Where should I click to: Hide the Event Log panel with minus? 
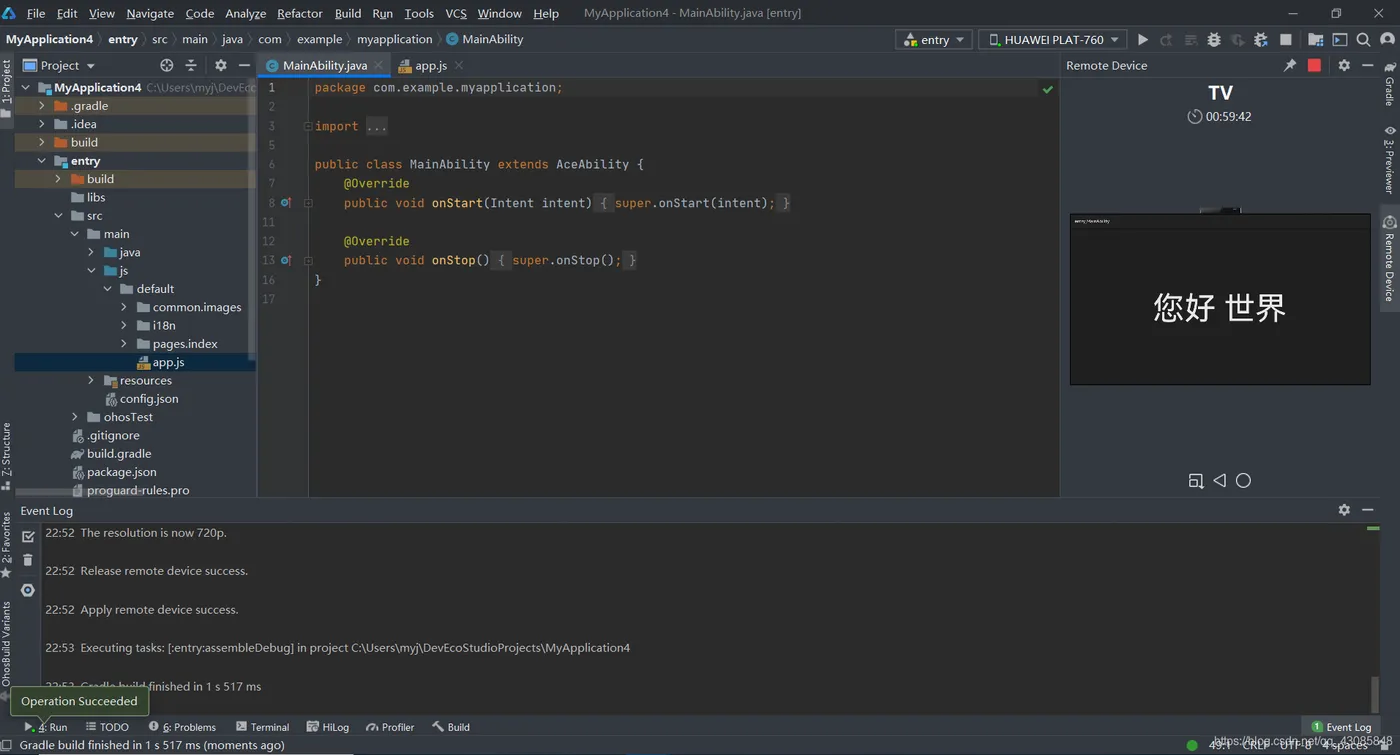1368,510
